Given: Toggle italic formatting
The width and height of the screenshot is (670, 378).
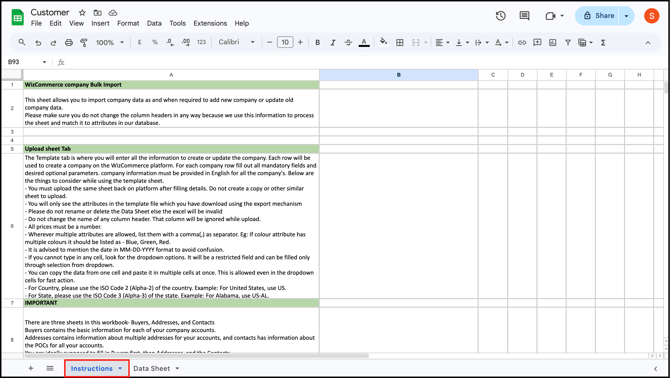Looking at the screenshot, I should (333, 42).
